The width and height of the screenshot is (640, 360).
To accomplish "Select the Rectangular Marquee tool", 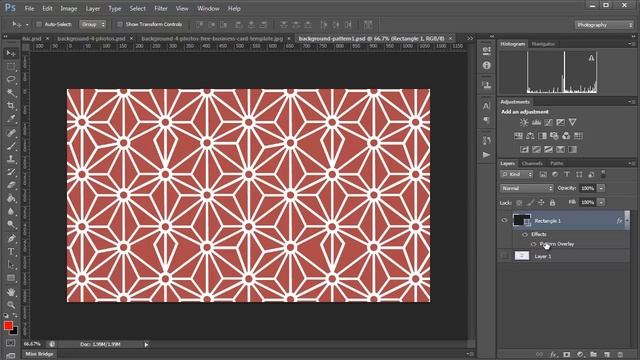I will coord(11,66).
